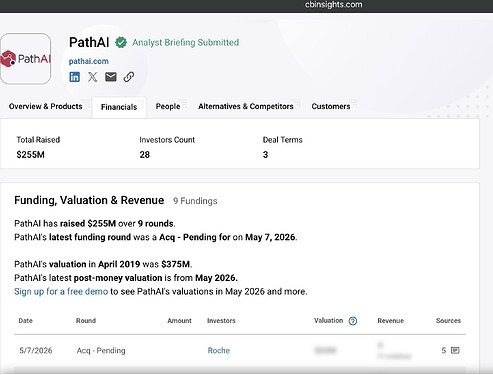The height and width of the screenshot is (375, 493).
Task: Click the email envelope icon
Action: pyautogui.click(x=111, y=77)
